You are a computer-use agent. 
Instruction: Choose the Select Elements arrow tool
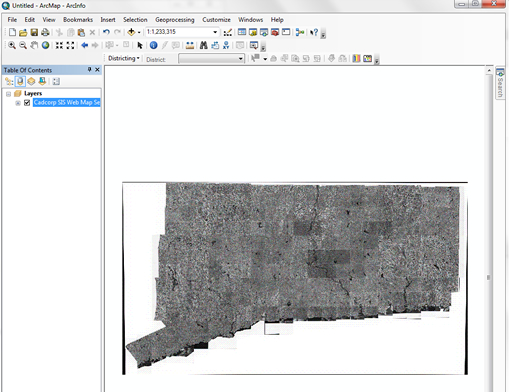140,45
